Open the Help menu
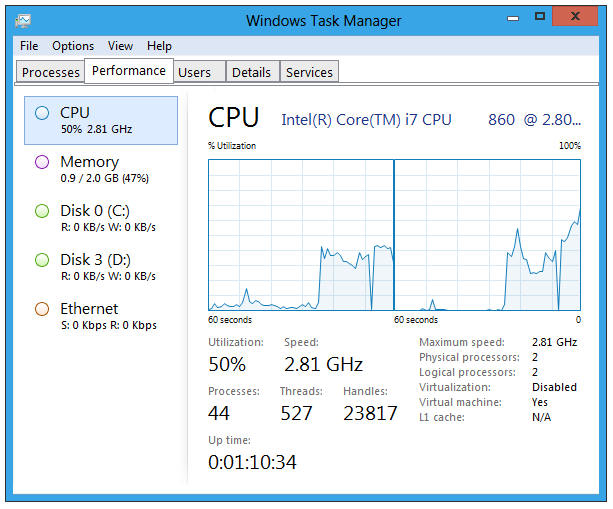 159,46
